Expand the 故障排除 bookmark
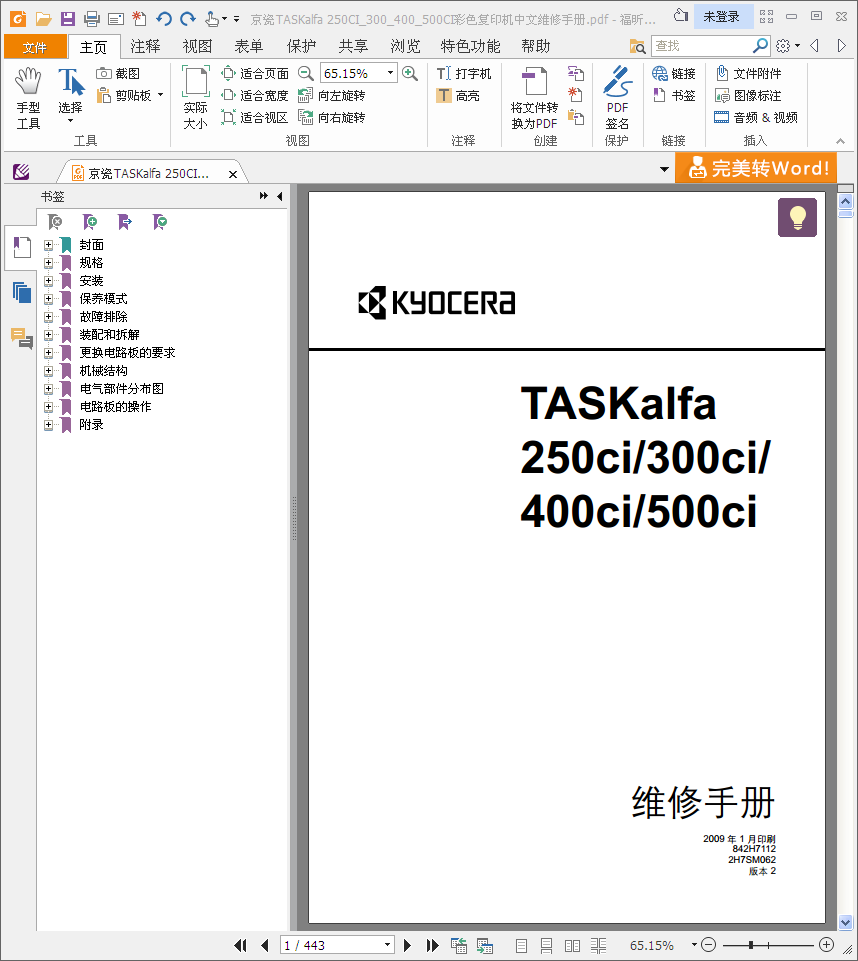Viewport: 858px width, 961px height. [x=48, y=317]
